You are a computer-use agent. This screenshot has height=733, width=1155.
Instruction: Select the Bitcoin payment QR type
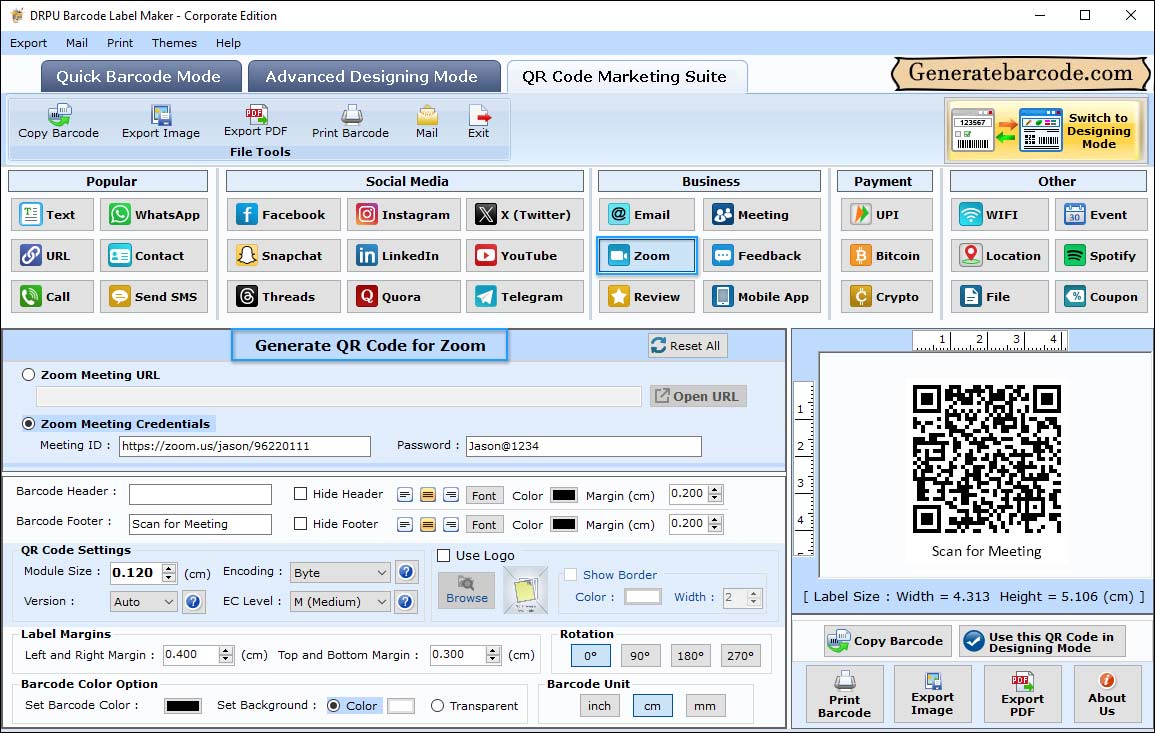[x=886, y=256]
